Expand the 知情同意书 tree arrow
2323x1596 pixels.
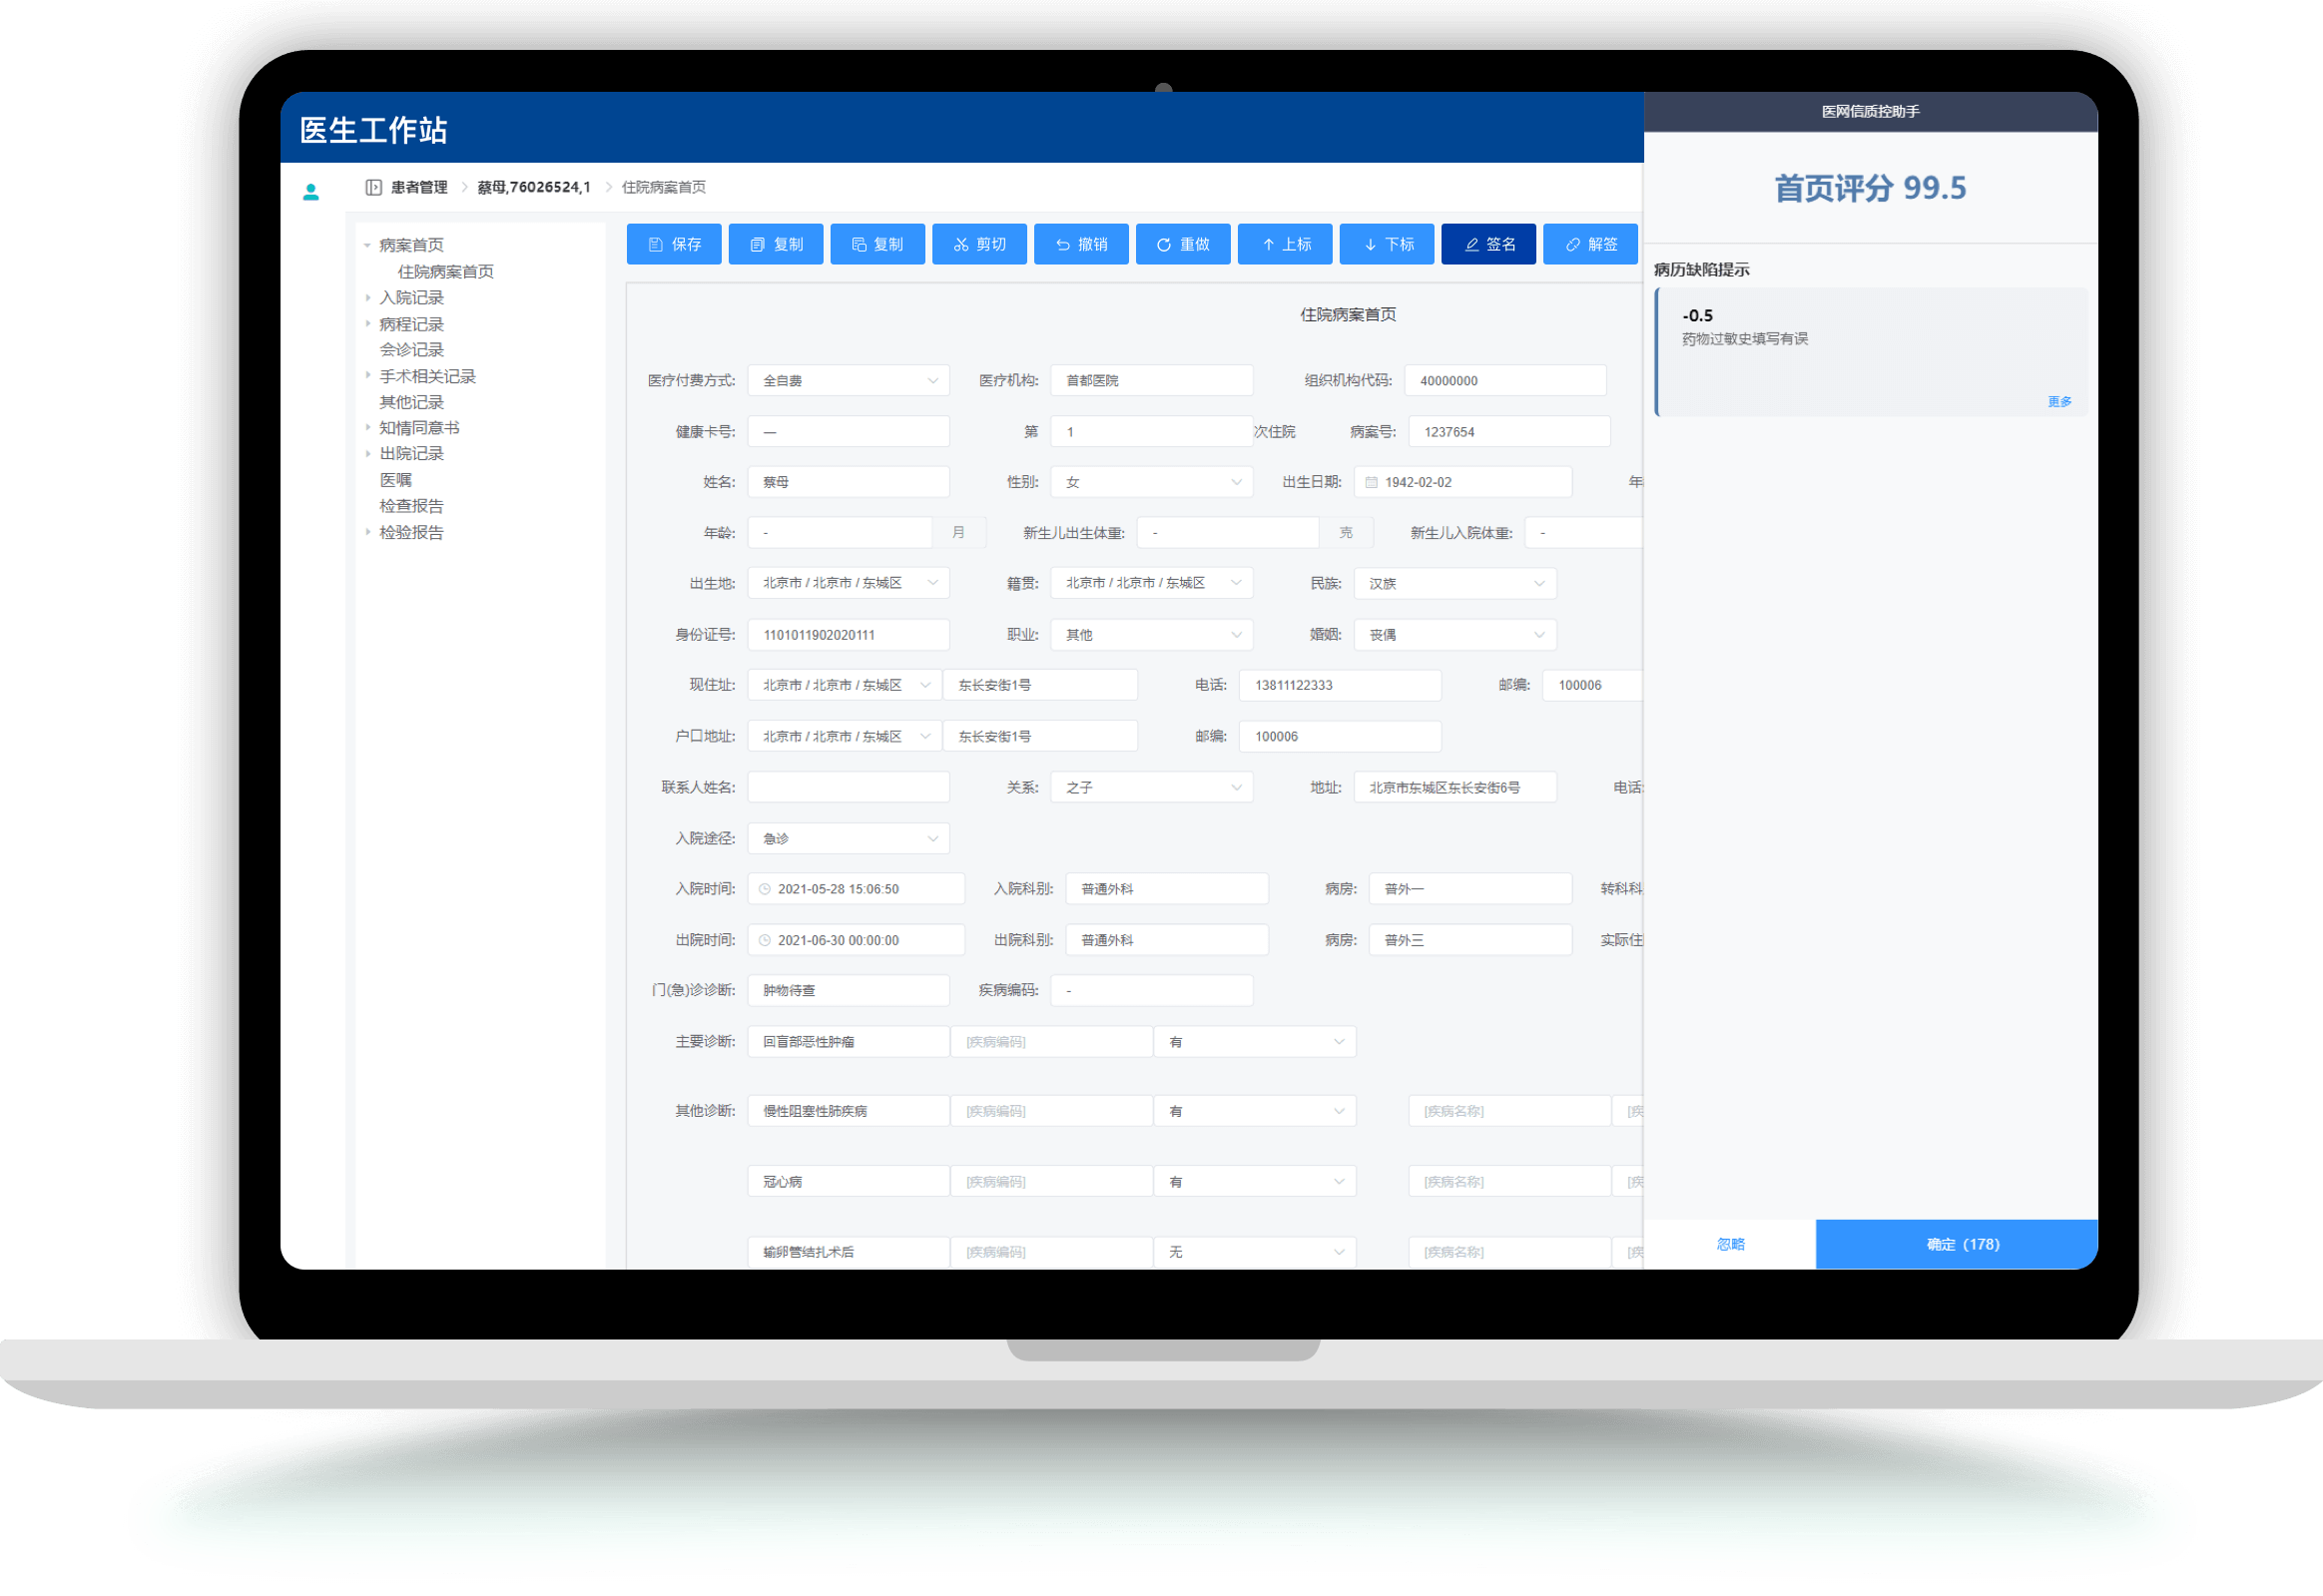pyautogui.click(x=367, y=428)
